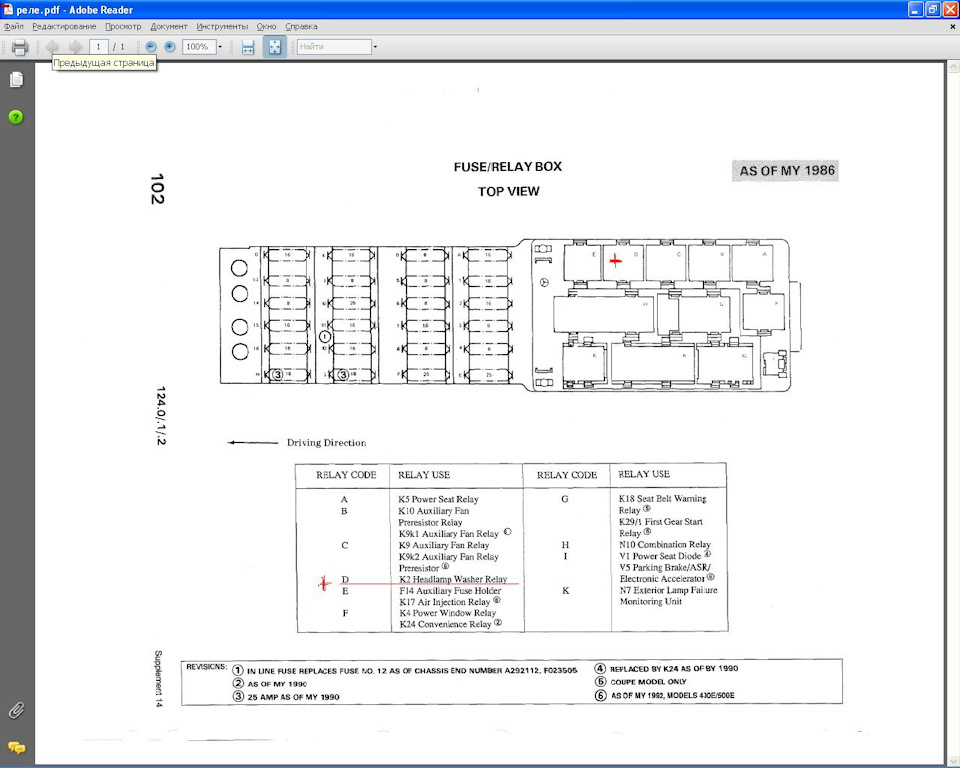The width and height of the screenshot is (960, 768).
Task: Click the 100% zoom level field
Action: point(199,47)
